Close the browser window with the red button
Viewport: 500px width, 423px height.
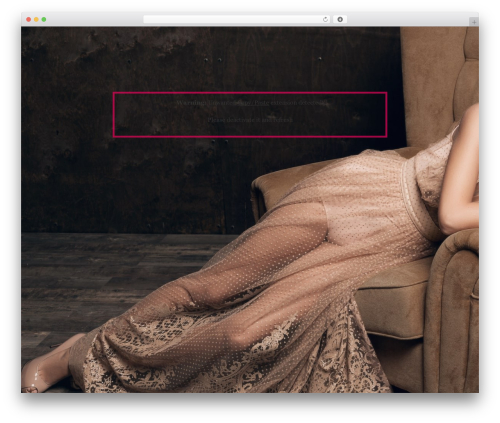[29, 20]
